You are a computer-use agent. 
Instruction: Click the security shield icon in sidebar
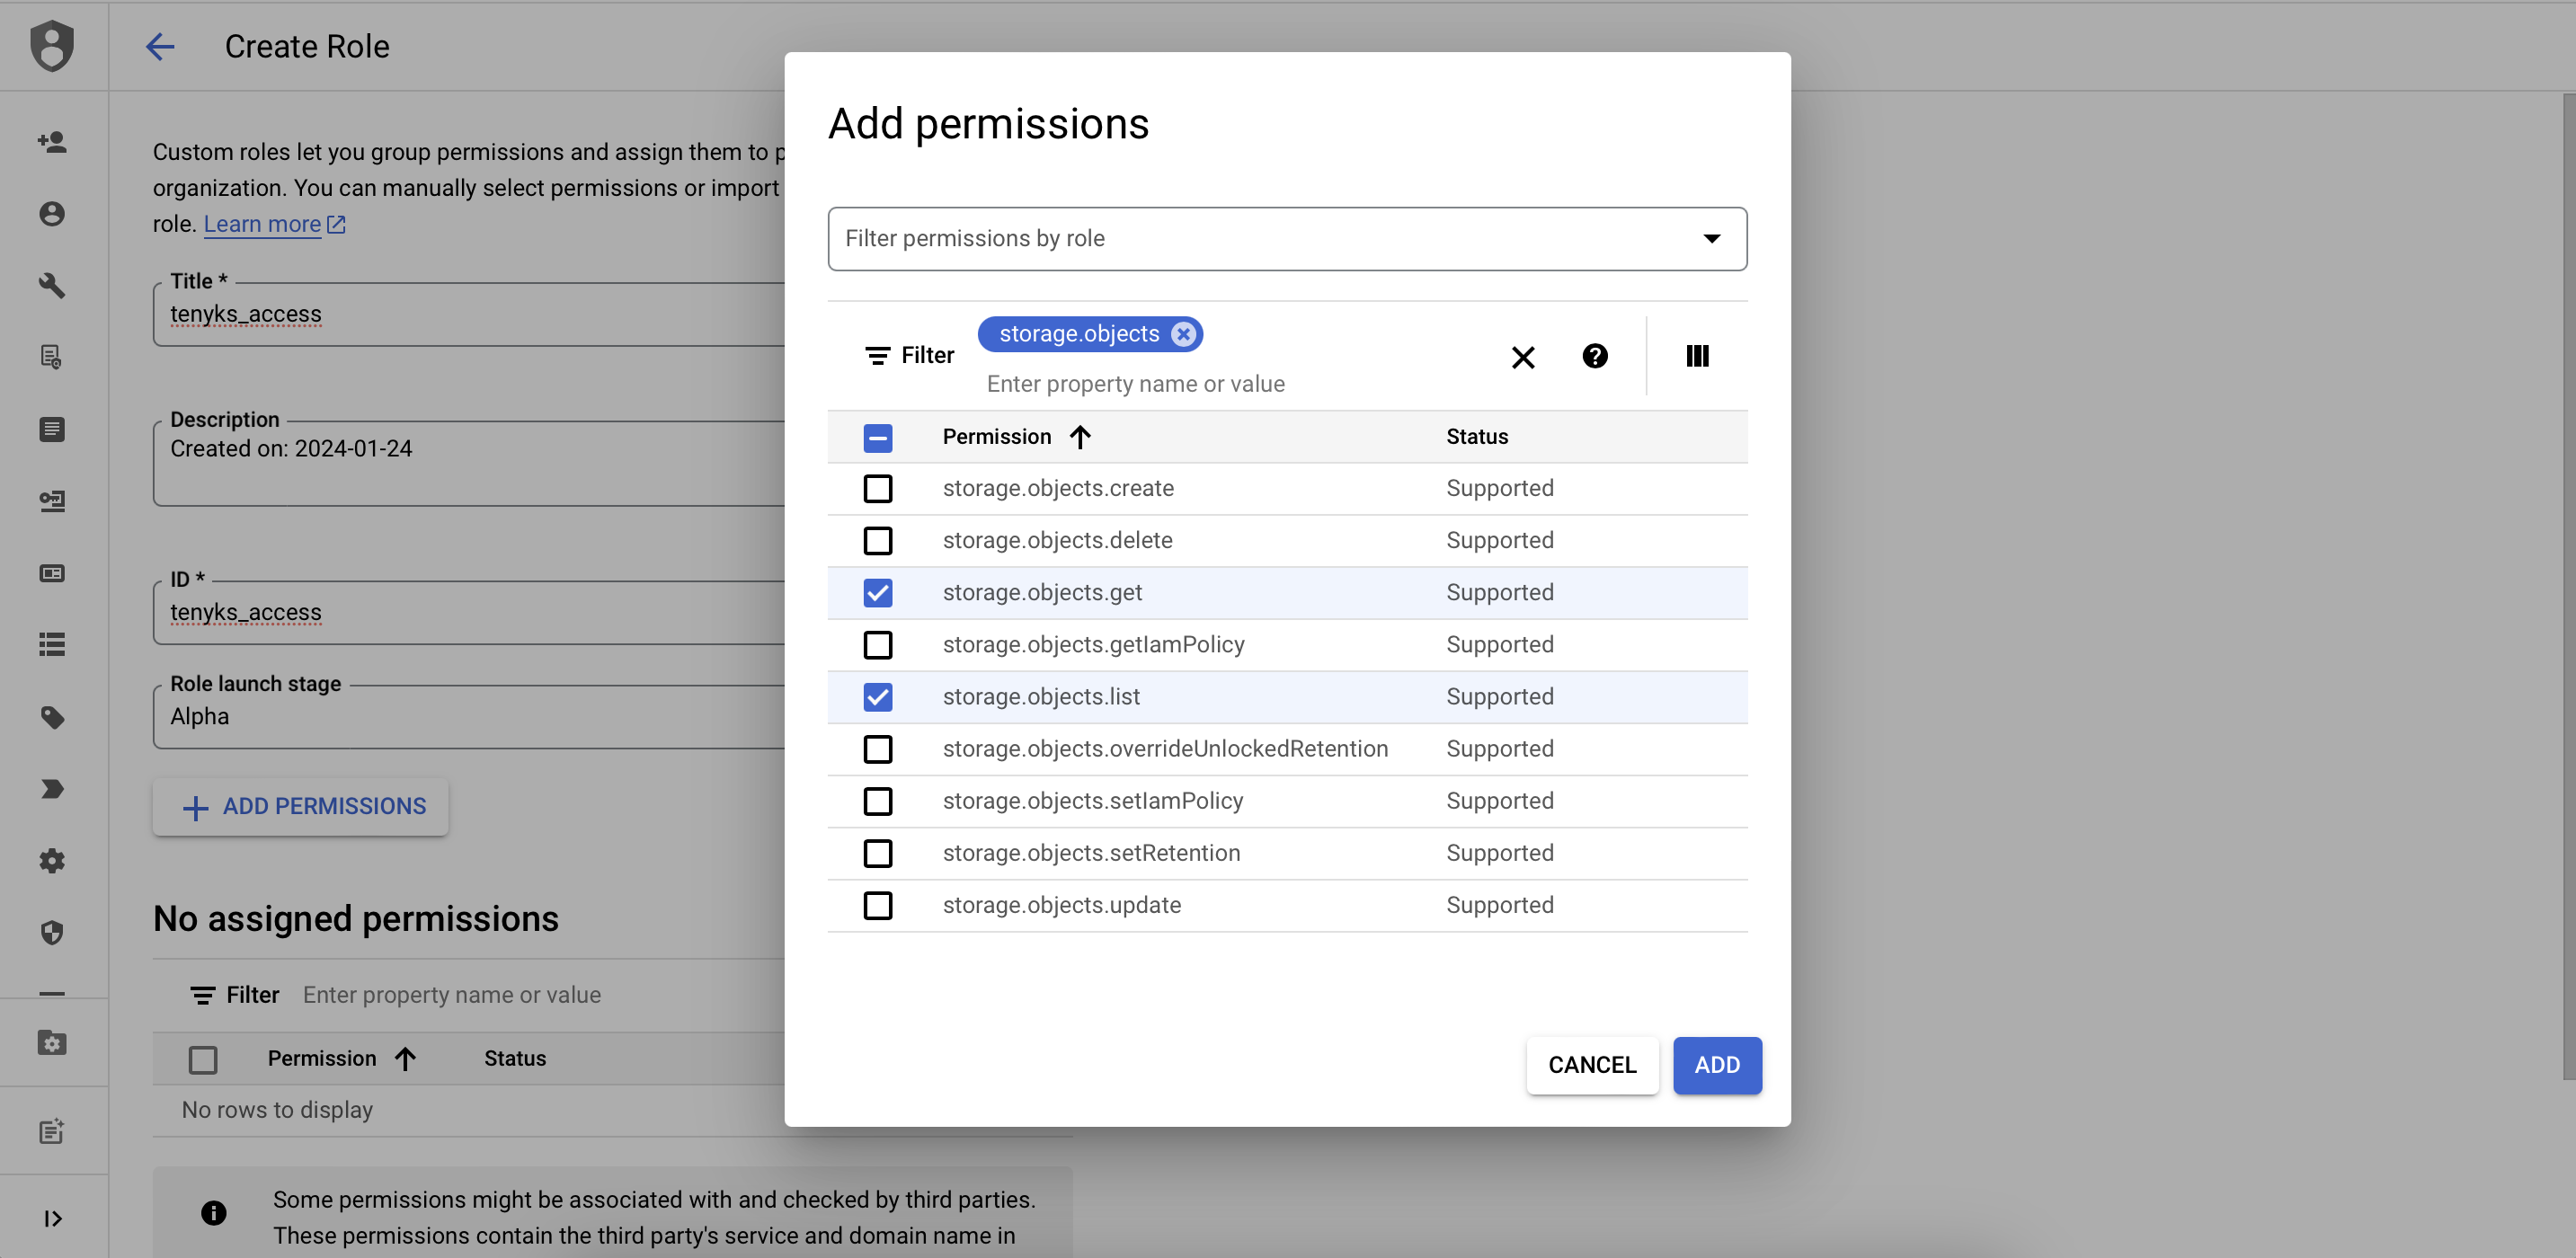coord(52,931)
